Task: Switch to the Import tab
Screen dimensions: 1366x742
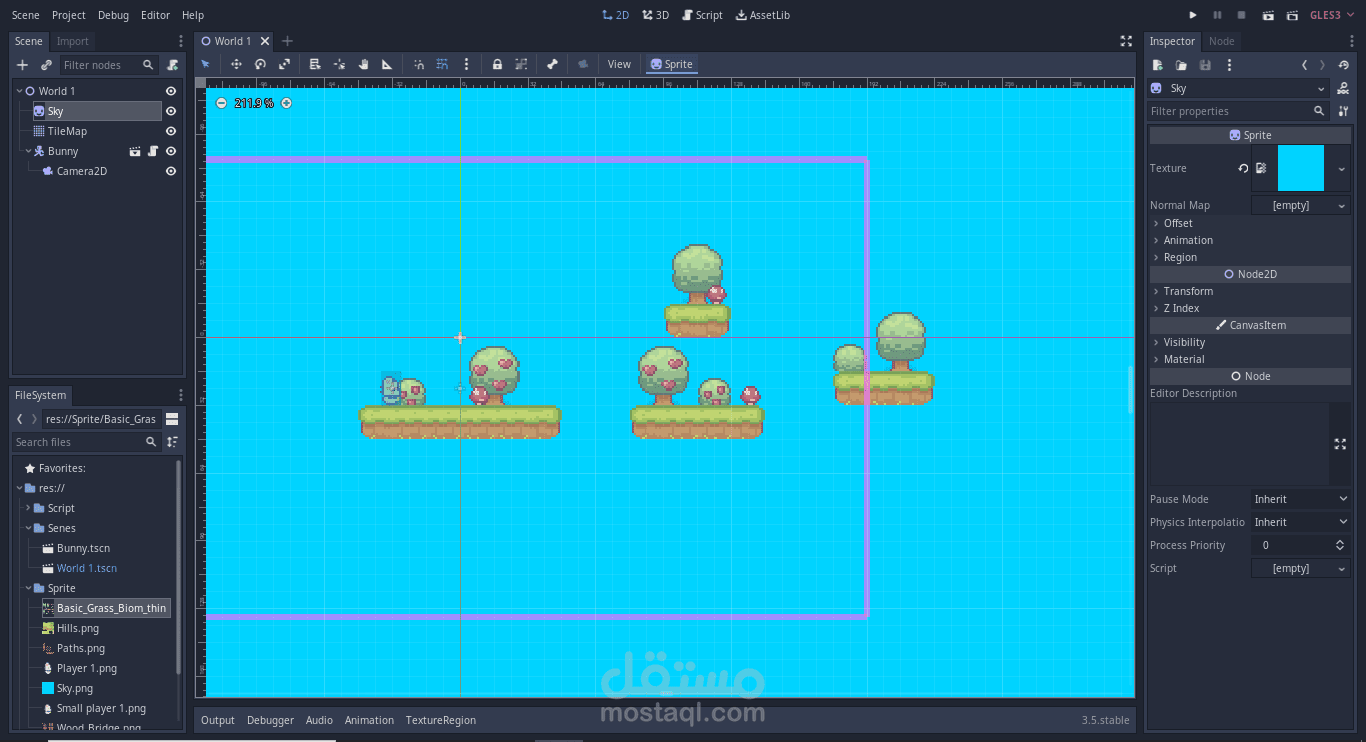Action: tap(72, 41)
